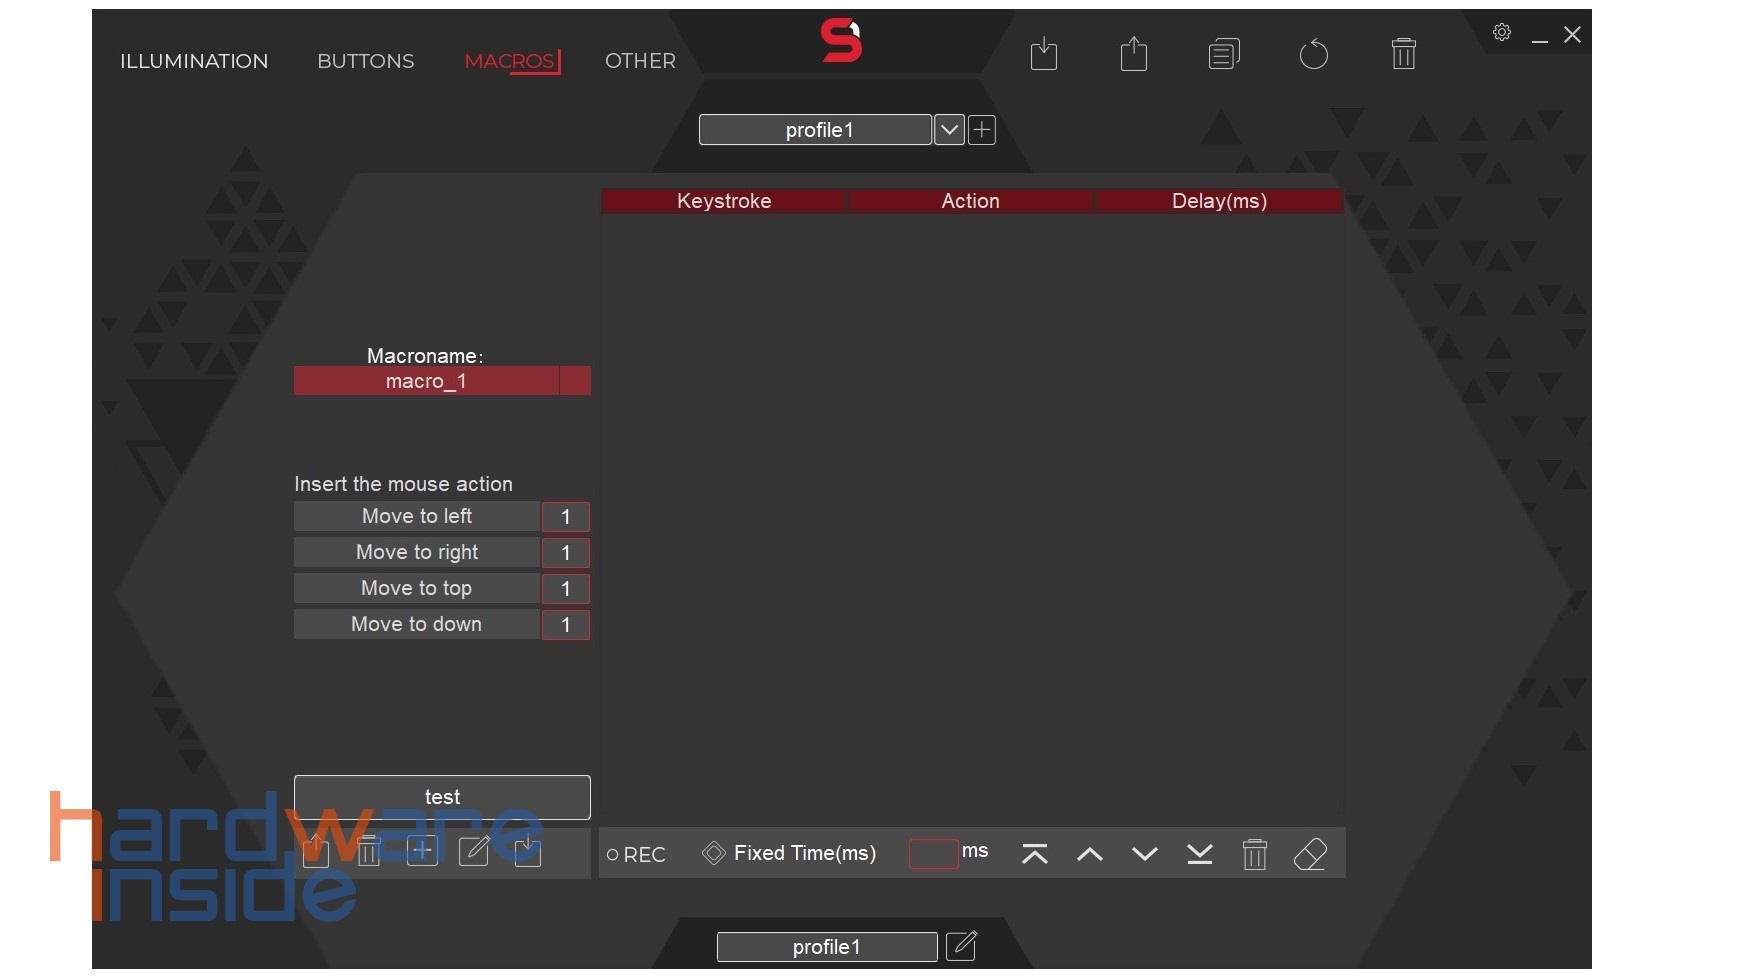Image resolution: width=1738 pixels, height=978 pixels.
Task: Edit bottom profile1 name with pencil icon
Action: tap(961, 945)
